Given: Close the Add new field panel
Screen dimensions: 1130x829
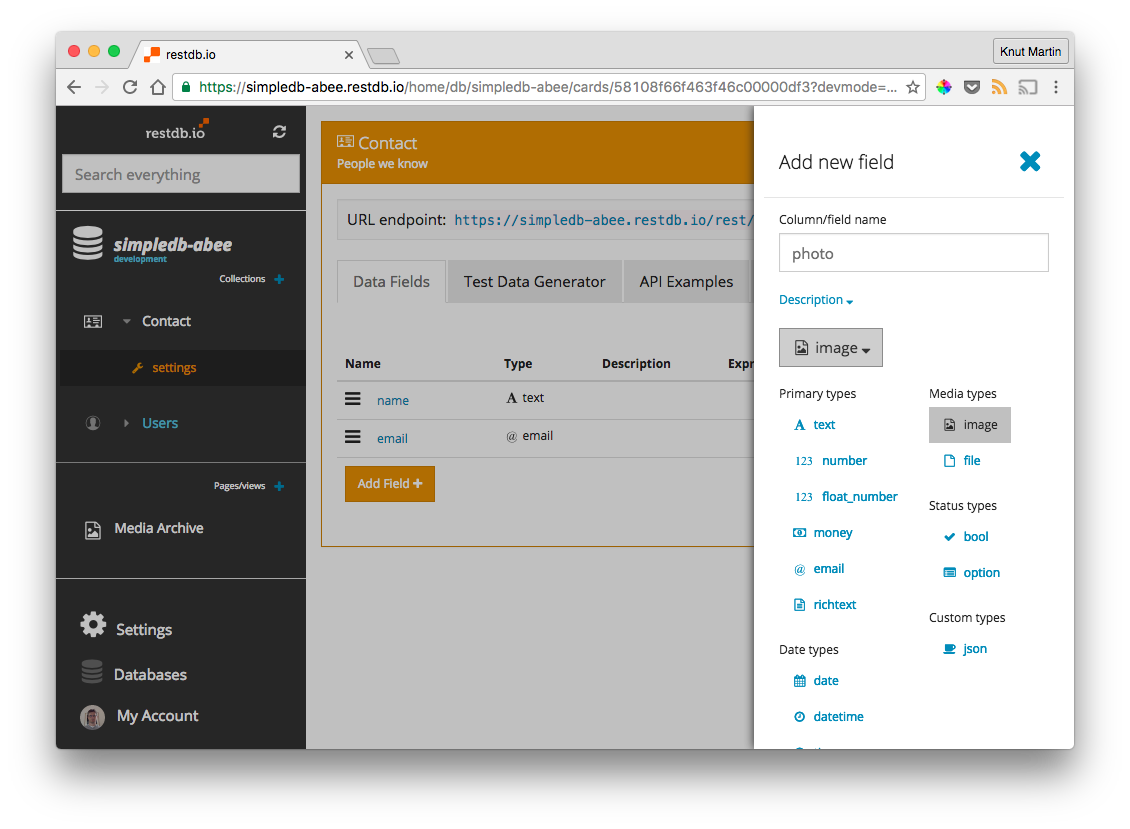Looking at the screenshot, I should pyautogui.click(x=1030, y=161).
